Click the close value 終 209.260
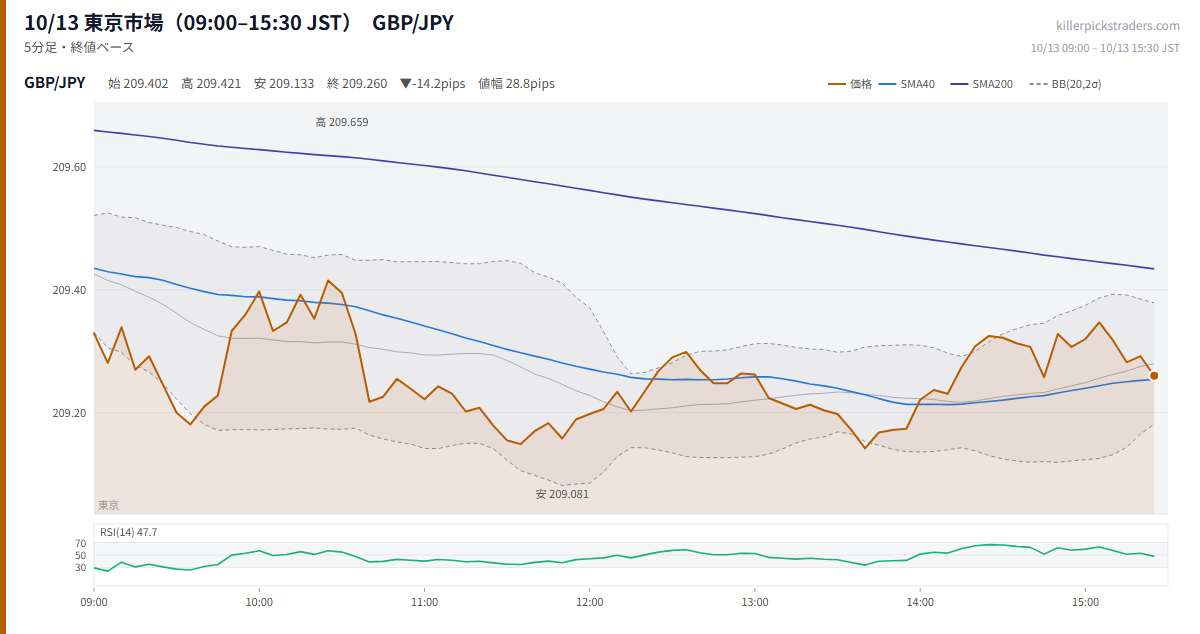The image size is (1200, 634). (x=357, y=84)
